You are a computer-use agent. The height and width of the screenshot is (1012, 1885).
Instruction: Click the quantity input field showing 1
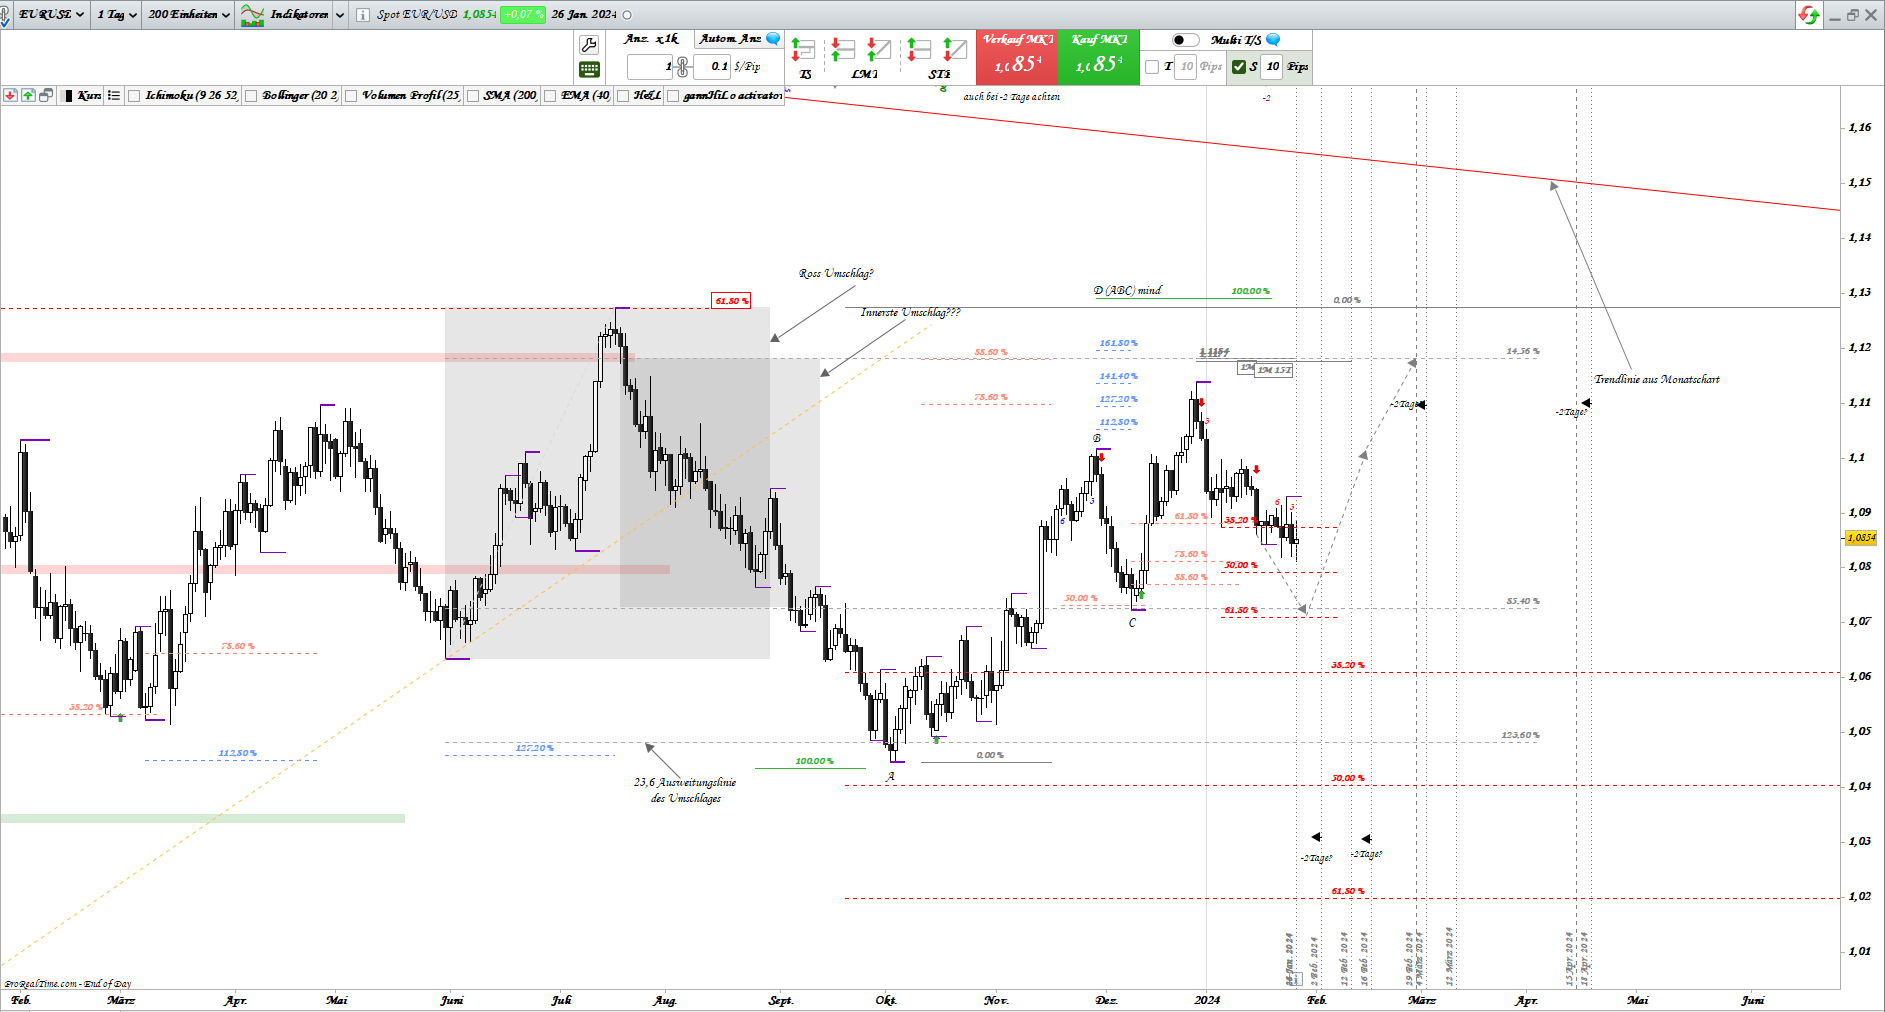pos(651,67)
